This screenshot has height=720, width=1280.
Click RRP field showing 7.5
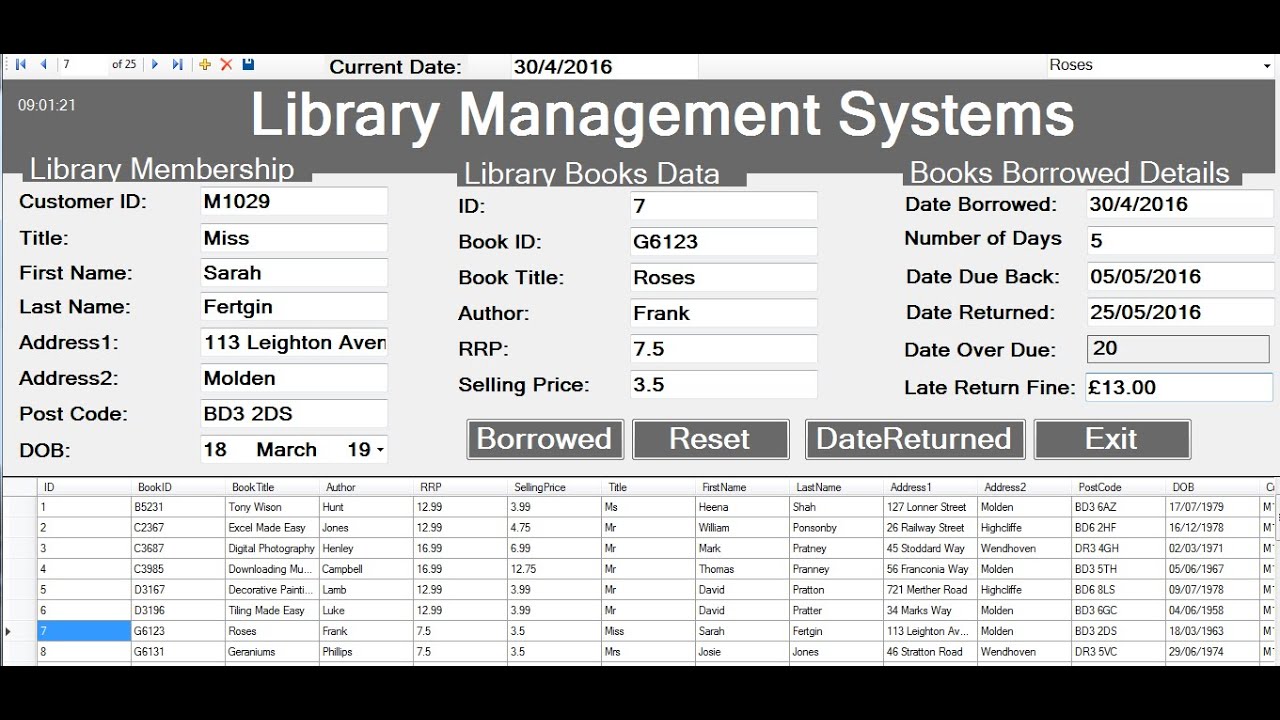point(724,349)
